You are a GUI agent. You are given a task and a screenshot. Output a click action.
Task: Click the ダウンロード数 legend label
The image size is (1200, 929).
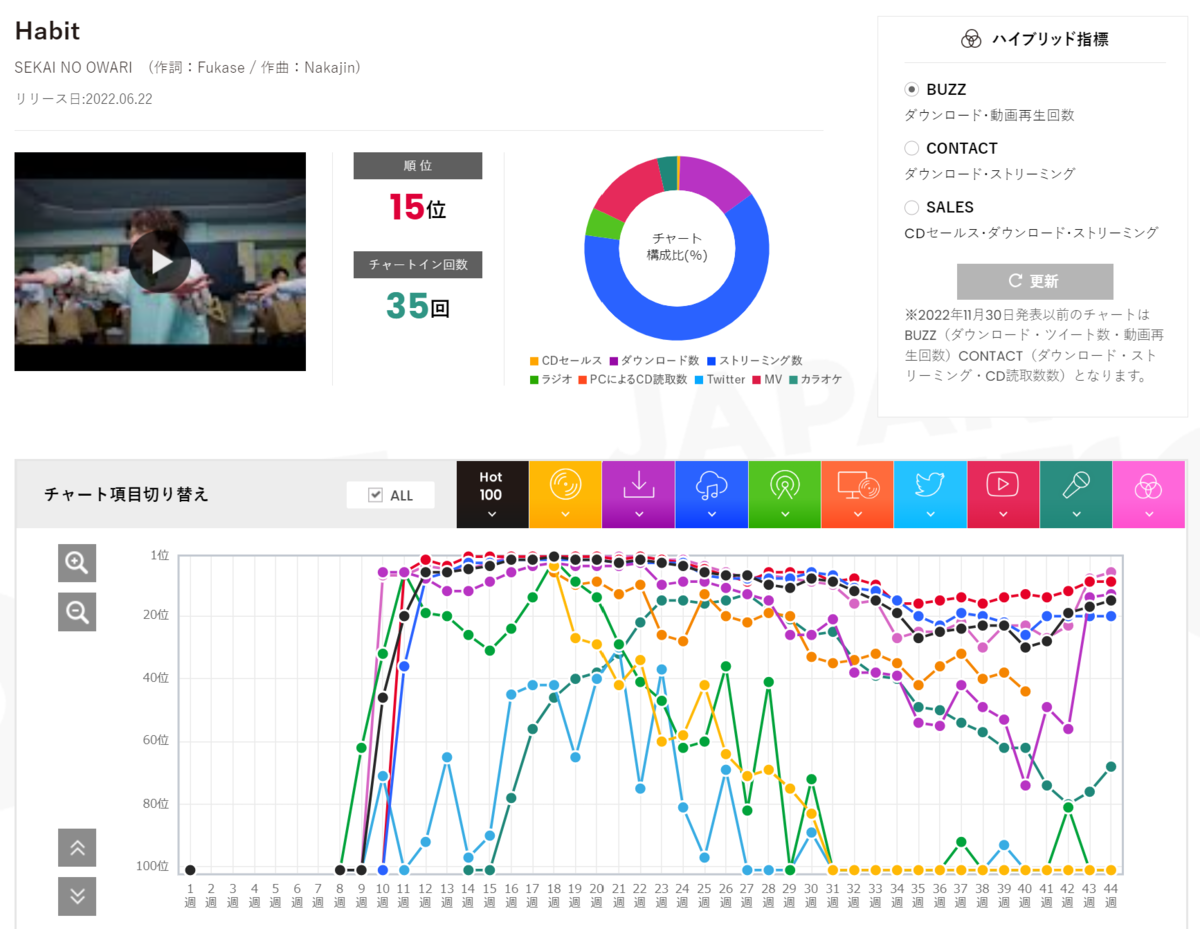click(x=659, y=361)
